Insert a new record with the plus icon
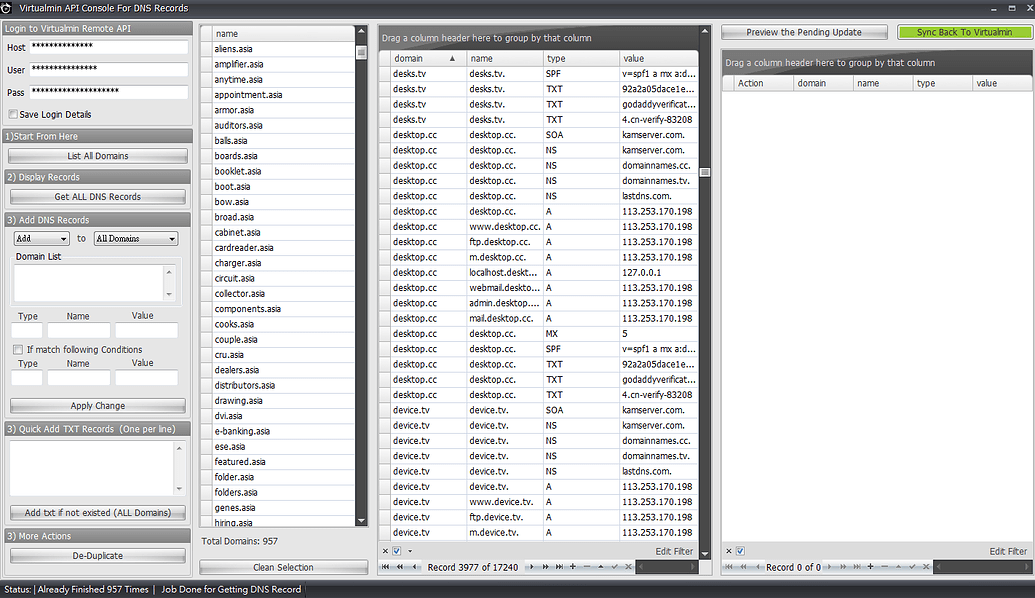Screen dimensions: 1035x598 pyautogui.click(x=573, y=567)
